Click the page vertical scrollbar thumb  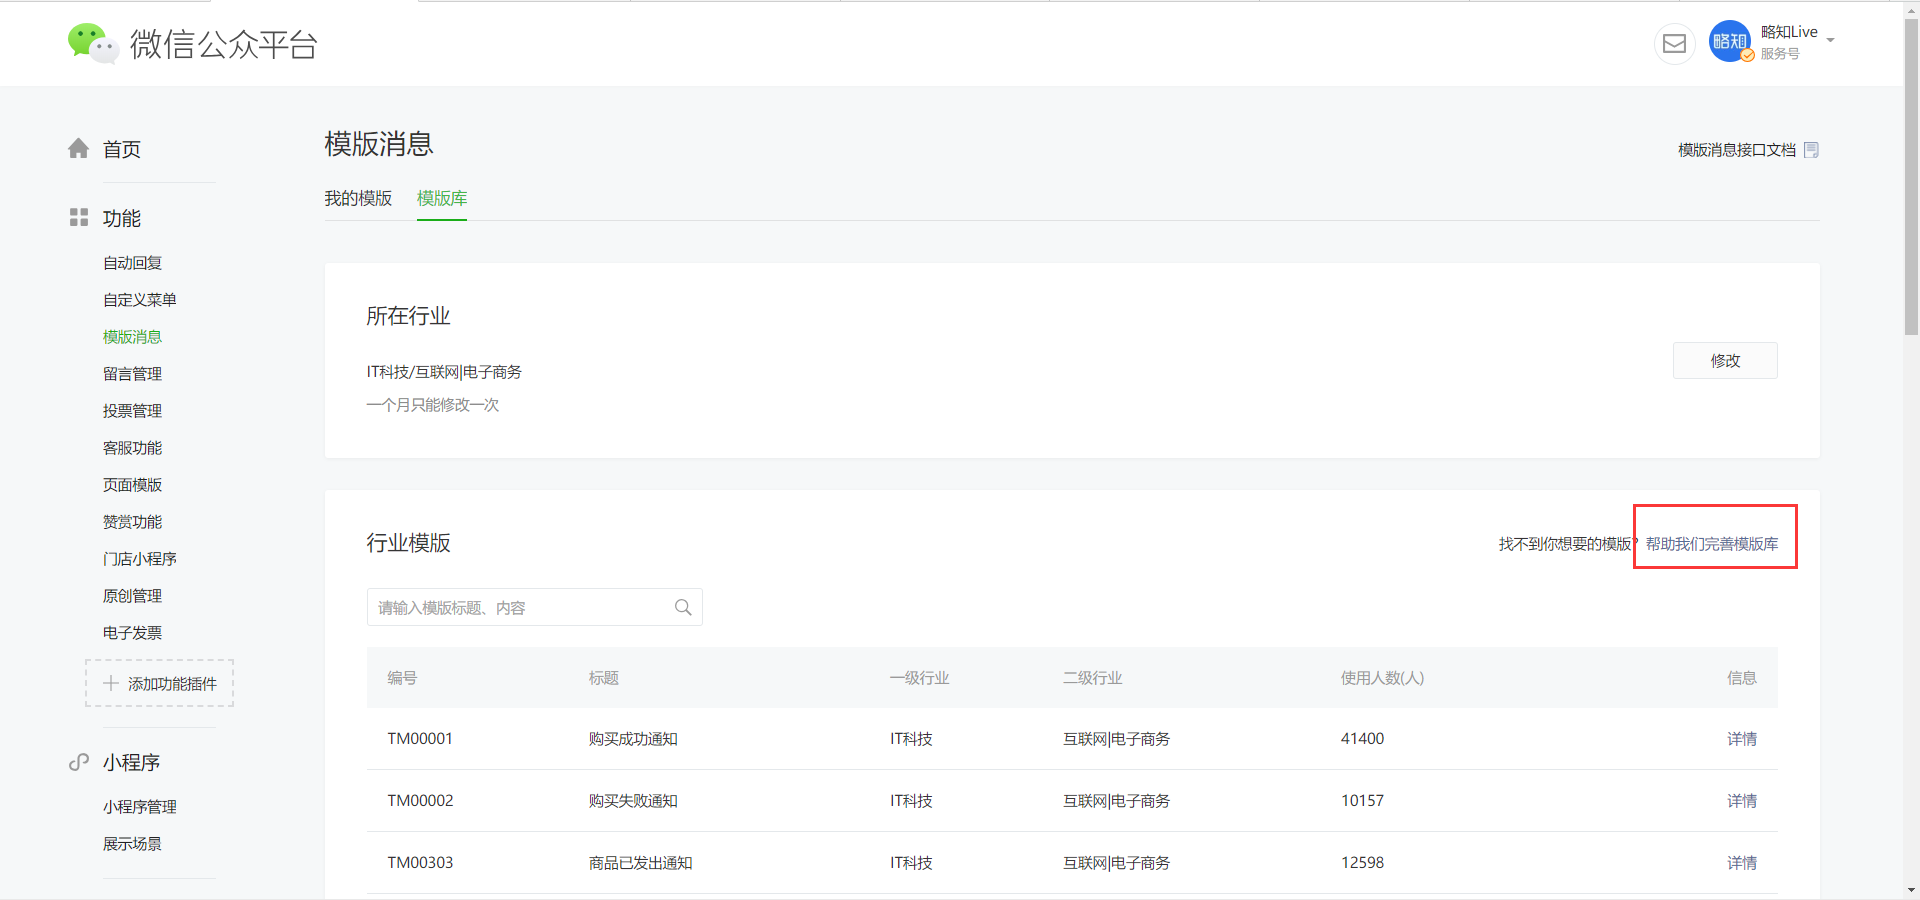pyautogui.click(x=1911, y=175)
